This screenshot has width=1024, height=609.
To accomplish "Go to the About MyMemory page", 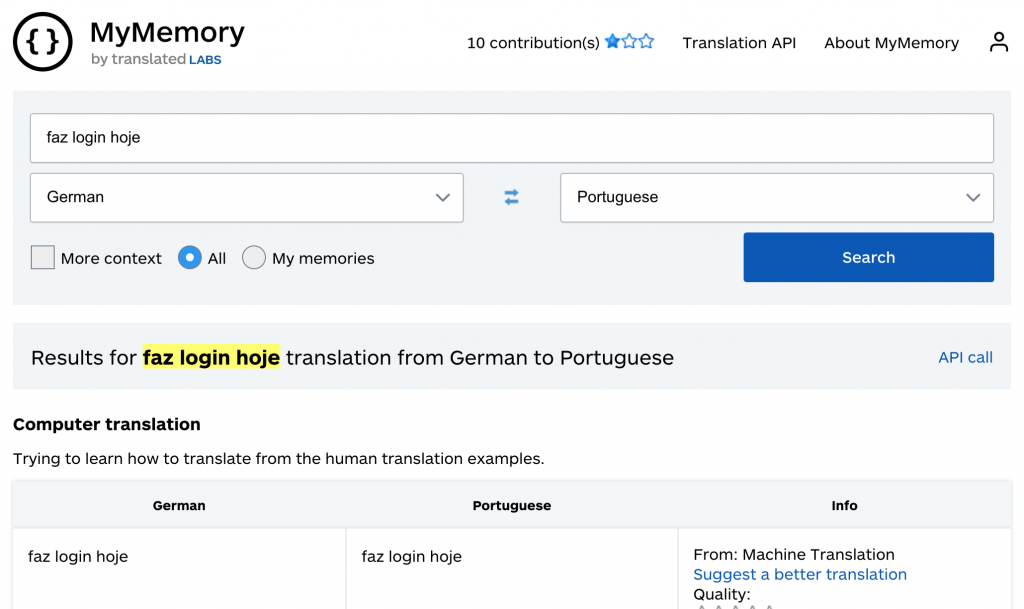I will [x=891, y=43].
